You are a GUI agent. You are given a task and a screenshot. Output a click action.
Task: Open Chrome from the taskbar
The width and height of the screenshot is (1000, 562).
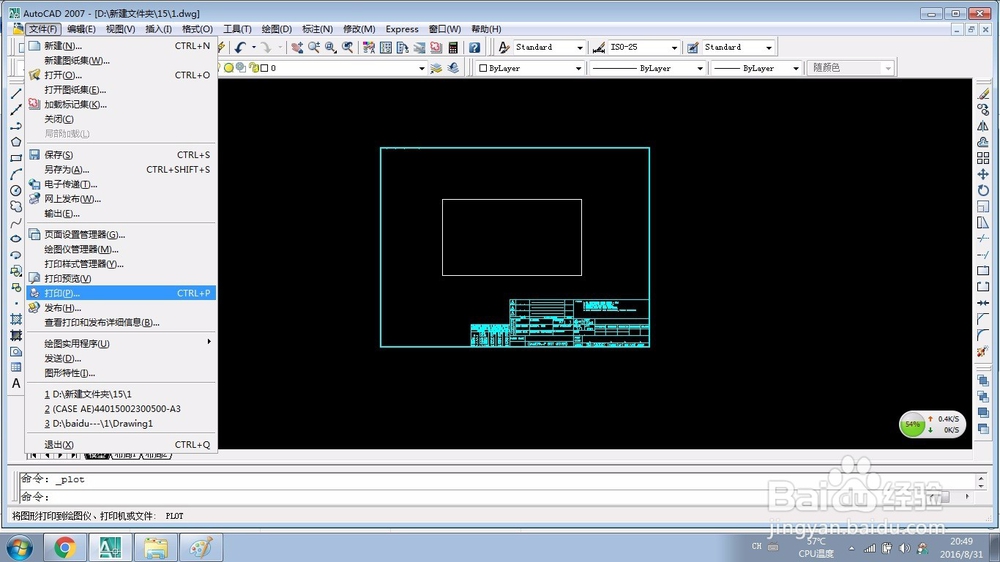click(x=64, y=547)
